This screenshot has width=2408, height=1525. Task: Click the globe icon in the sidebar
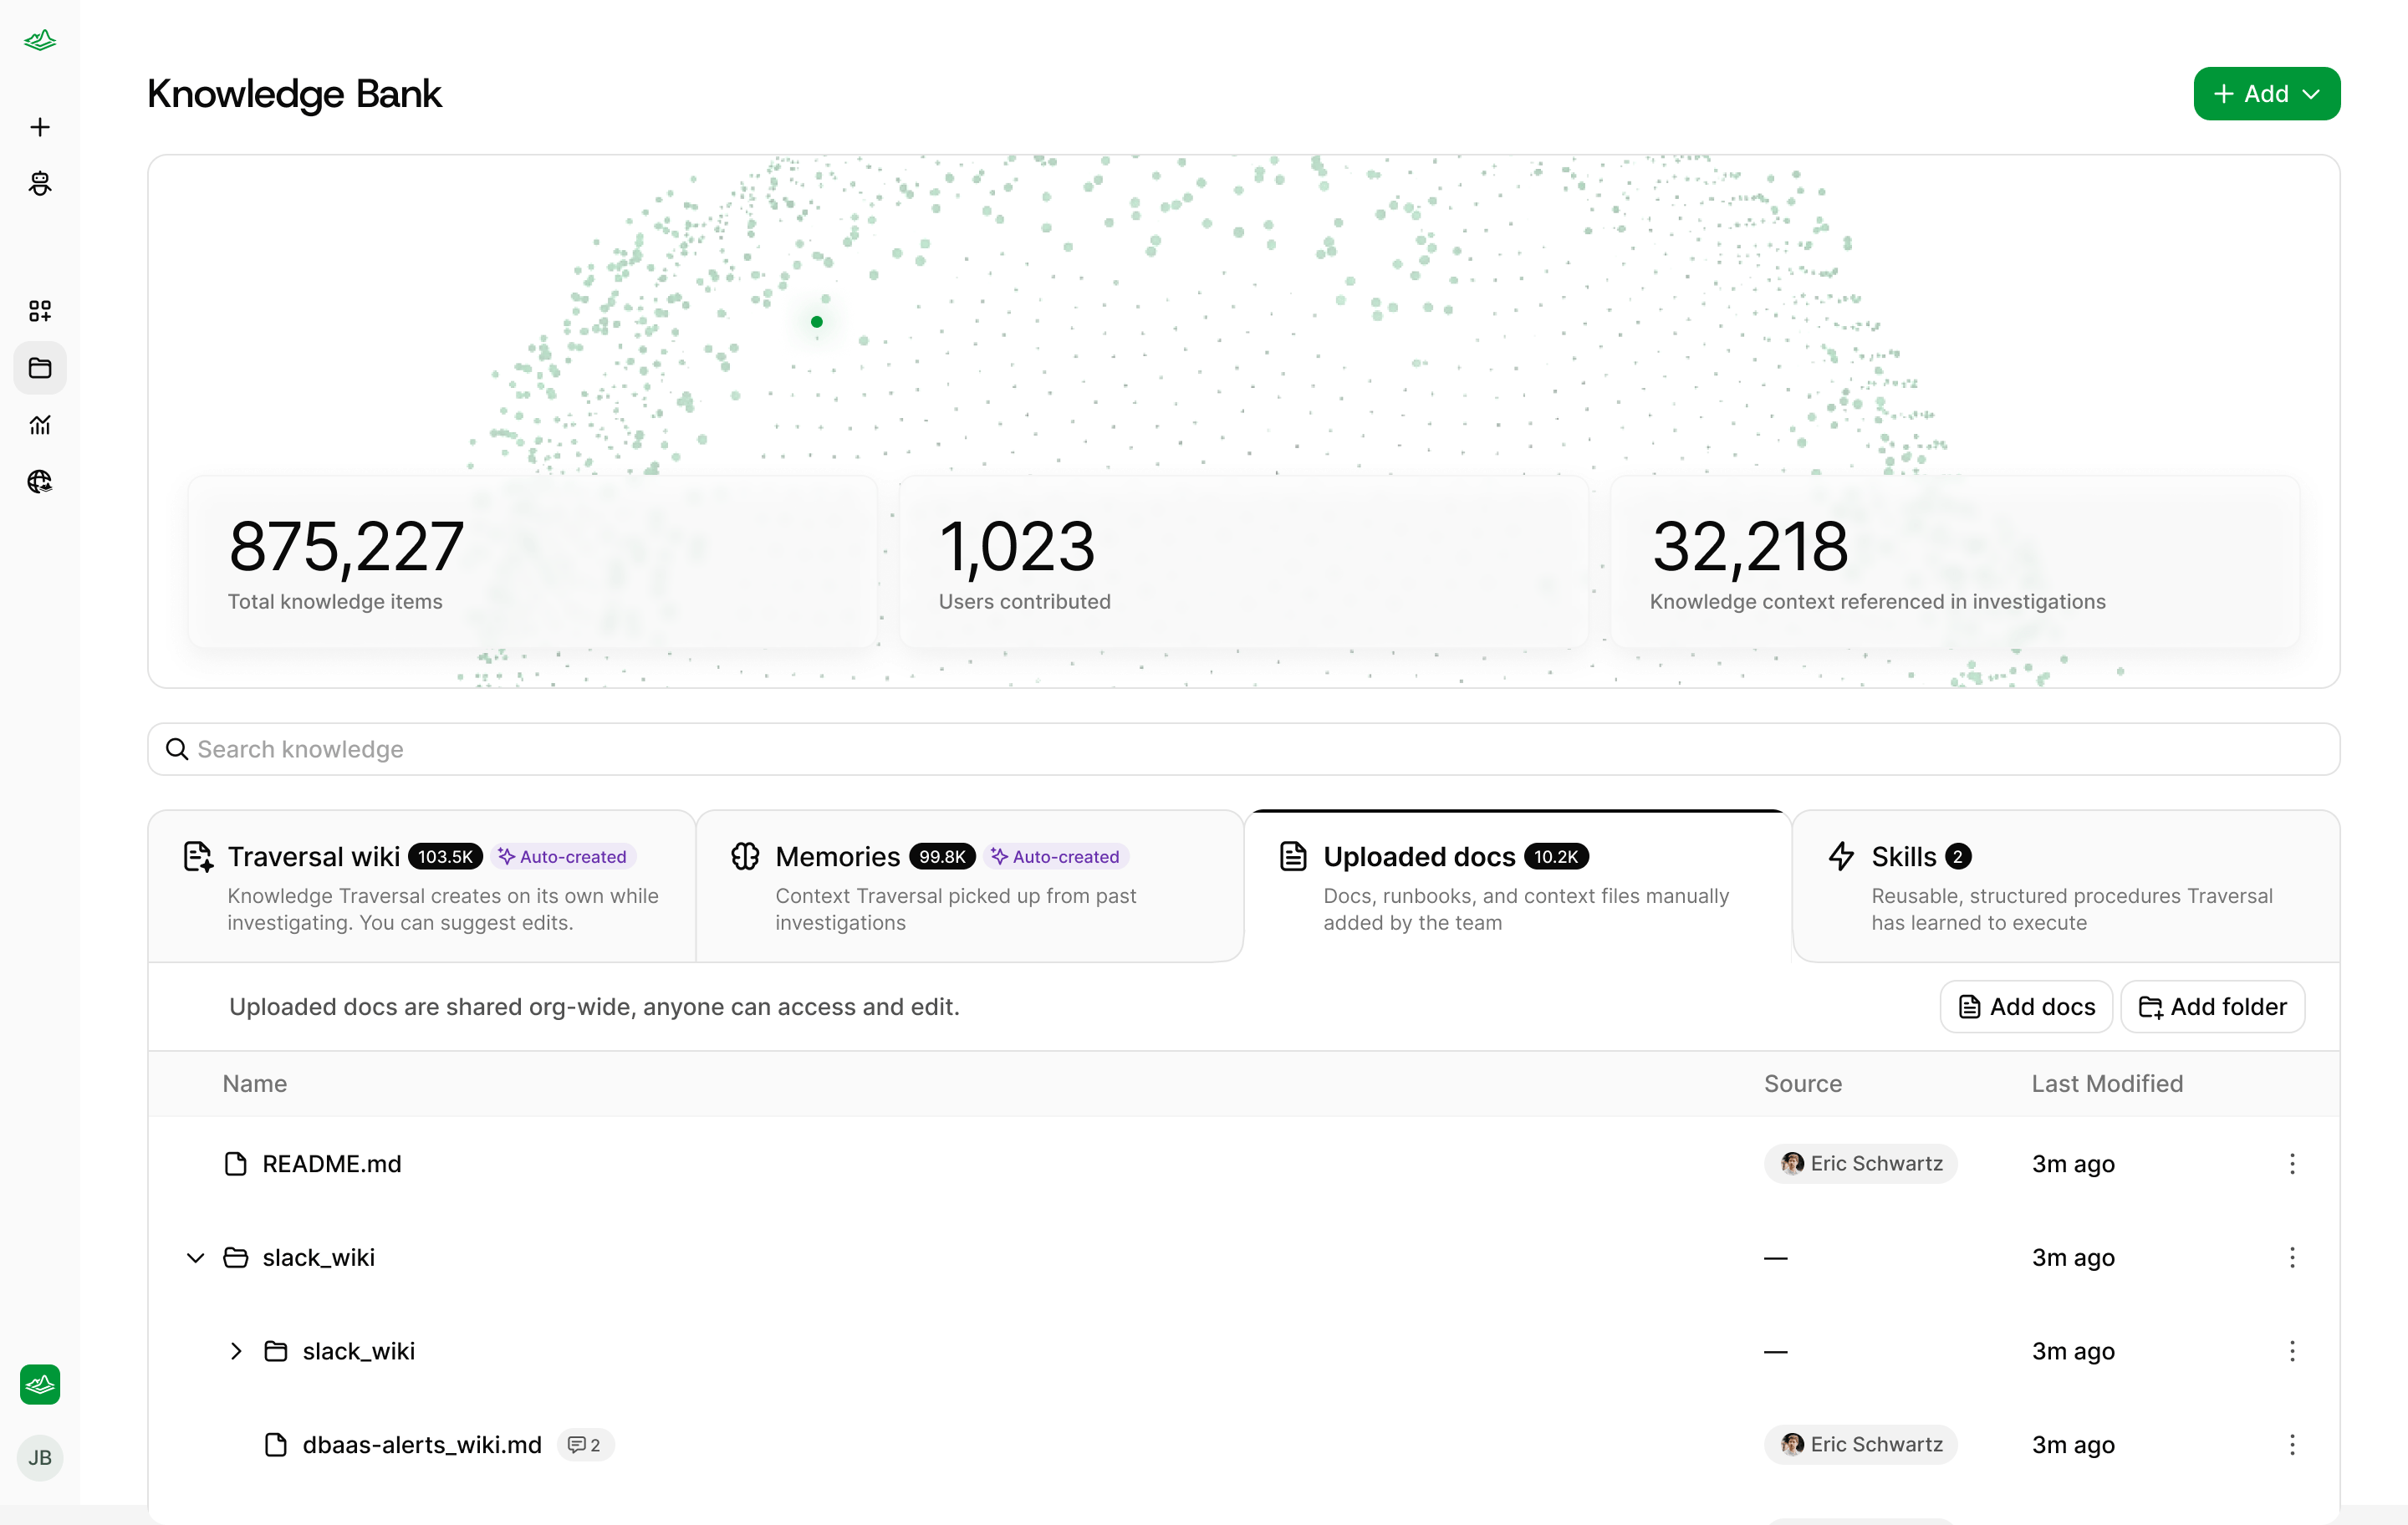40,482
